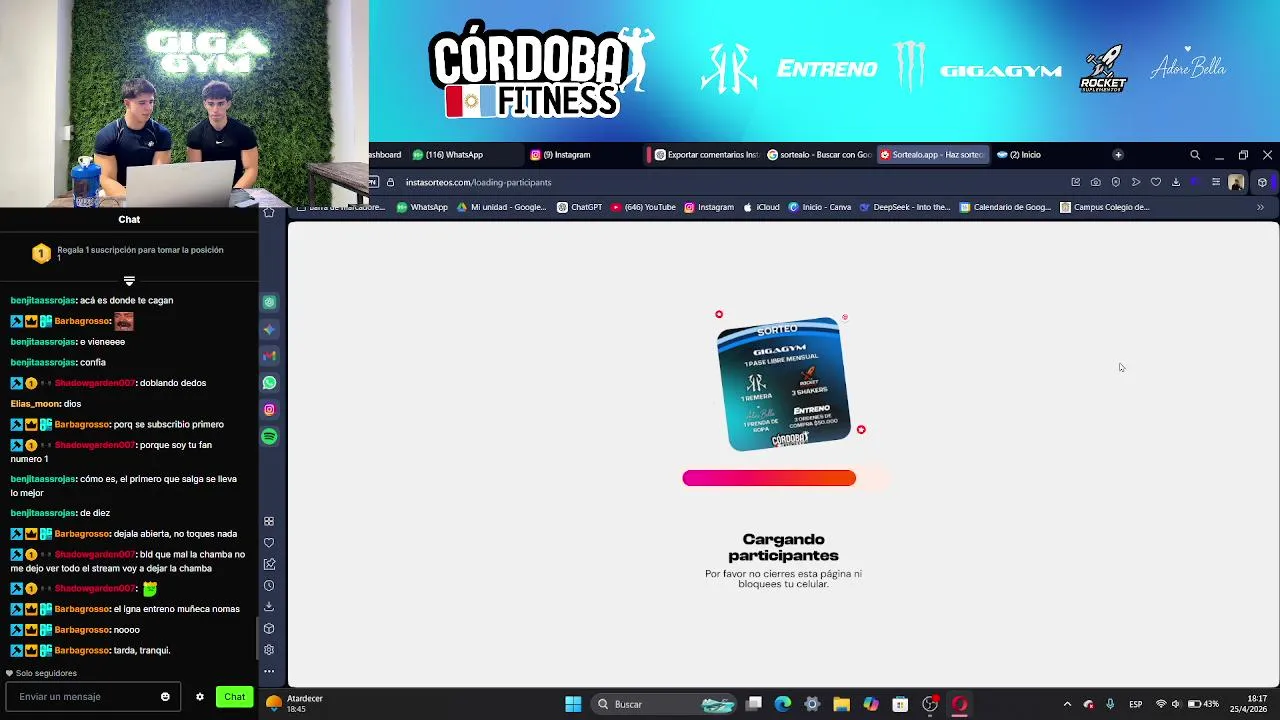
Task: Open WhatsApp bookmark in bookmarks bar
Action: (421, 207)
